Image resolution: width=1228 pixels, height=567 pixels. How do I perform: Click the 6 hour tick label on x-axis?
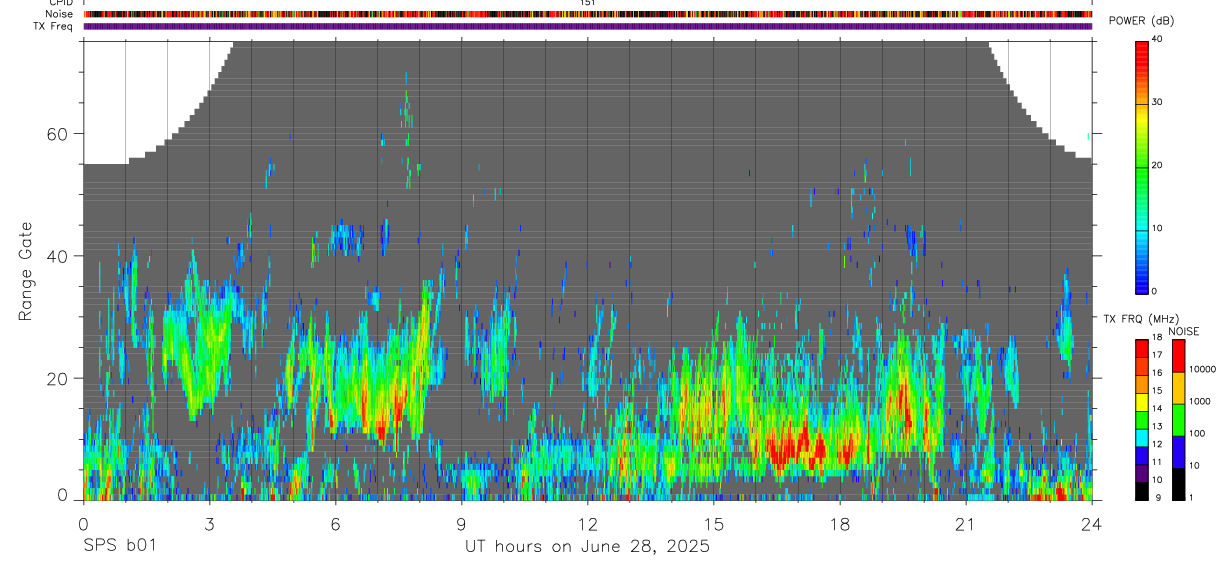coord(335,524)
